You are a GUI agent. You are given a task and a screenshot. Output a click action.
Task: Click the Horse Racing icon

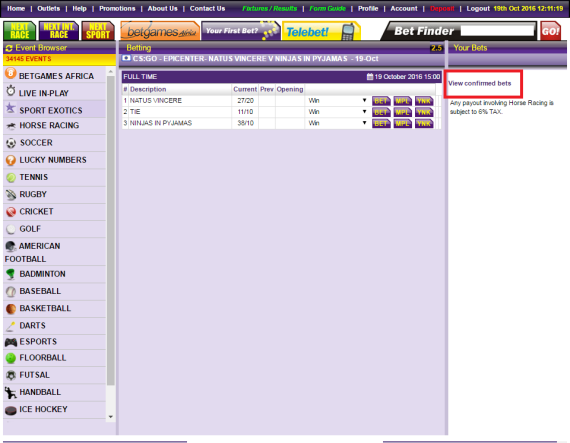pyautogui.click(x=11, y=126)
